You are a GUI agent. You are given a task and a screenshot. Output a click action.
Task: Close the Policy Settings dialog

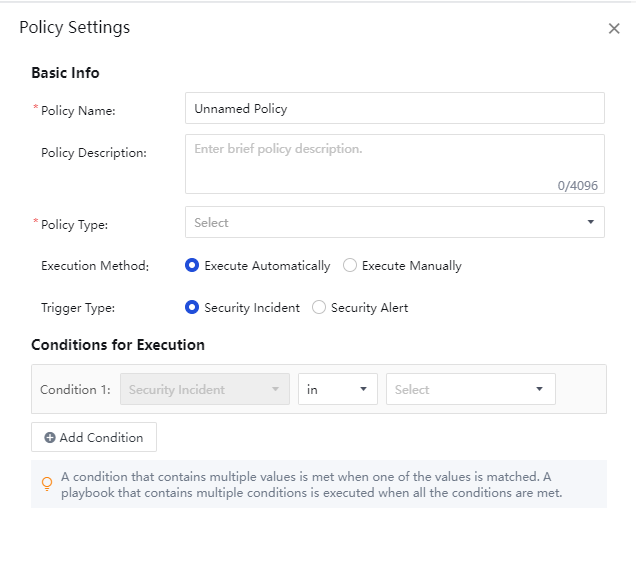pos(614,29)
